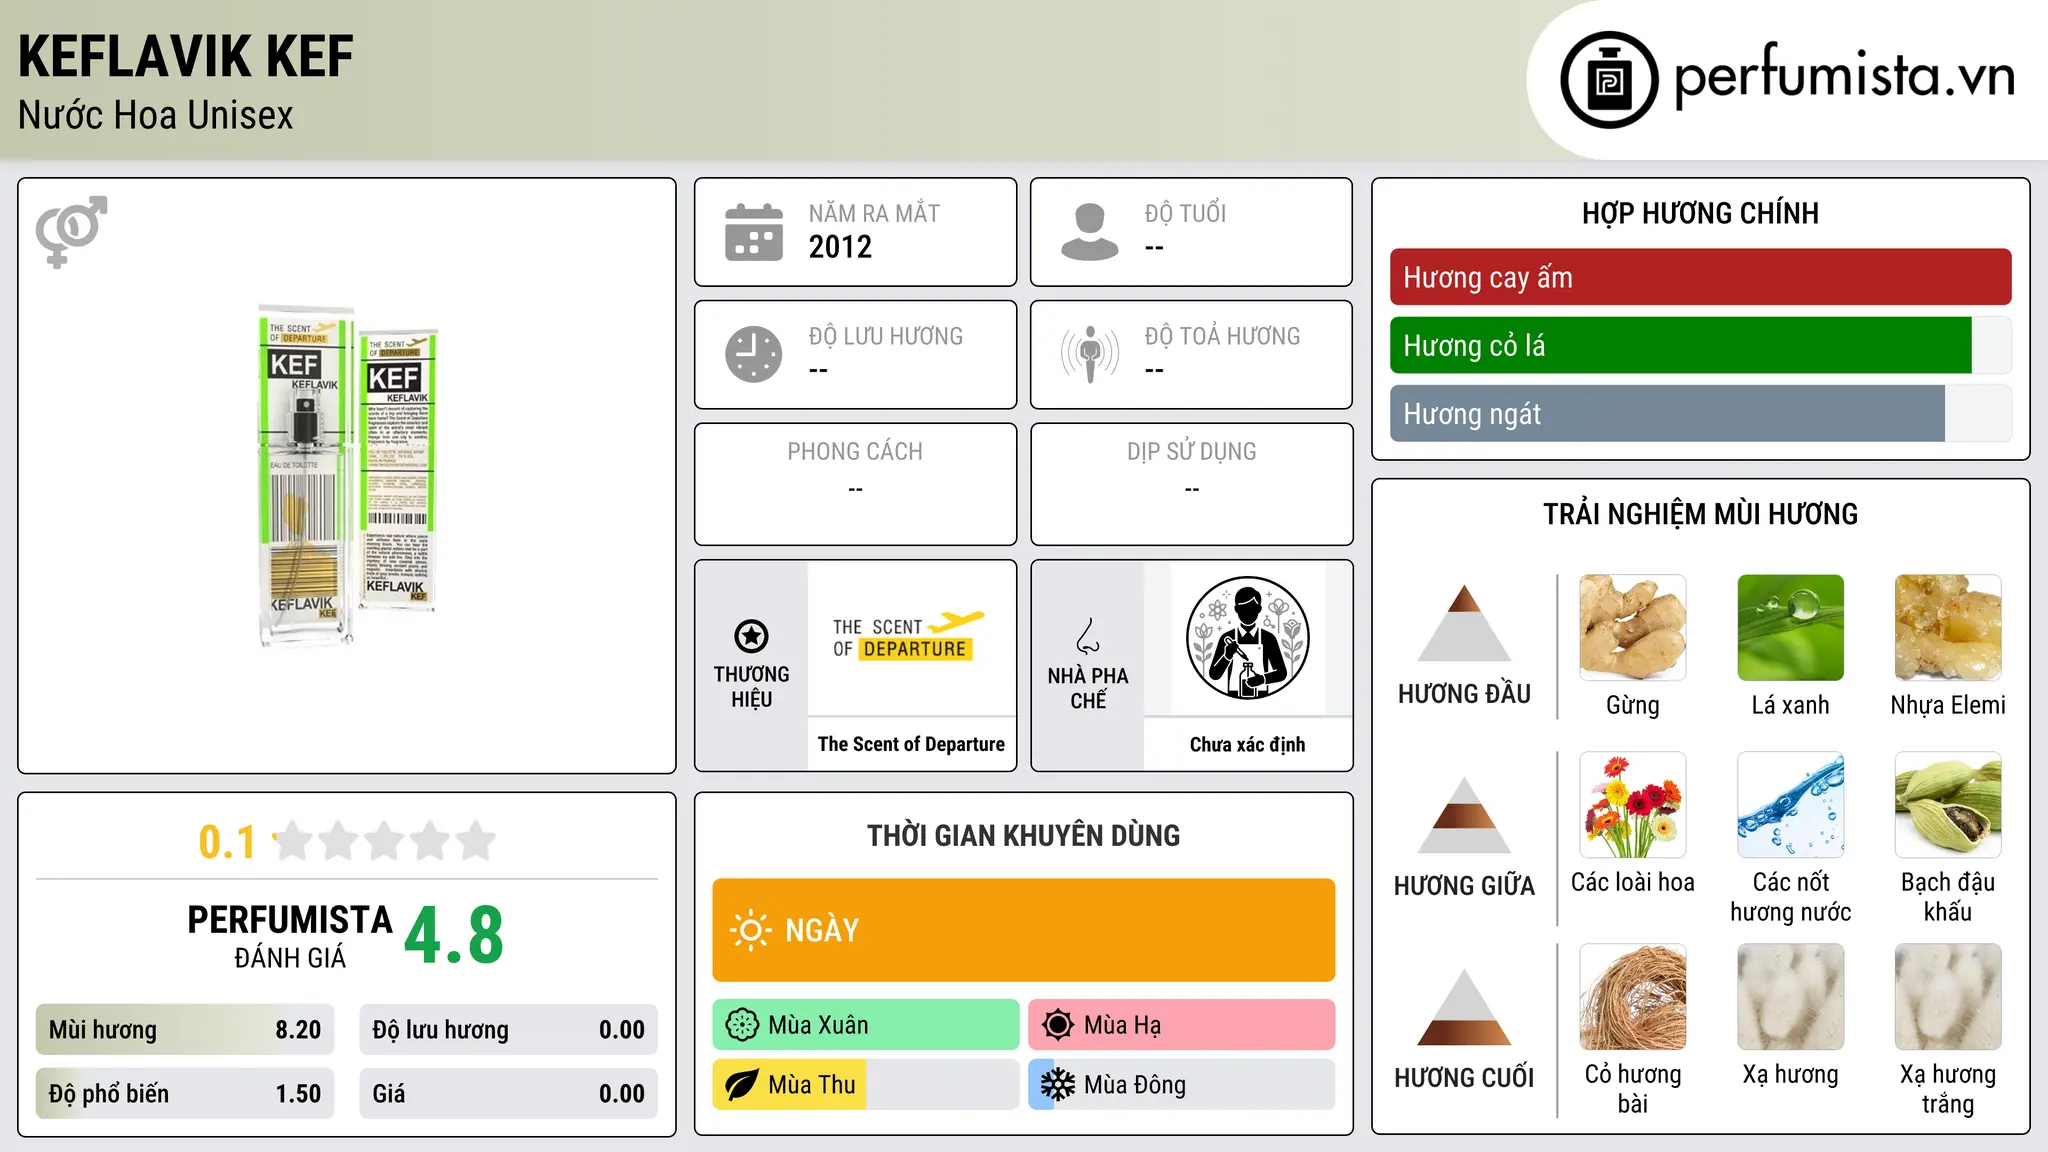Click the calendar icon beside Năm ra mắt
The image size is (2048, 1152).
[x=754, y=232]
